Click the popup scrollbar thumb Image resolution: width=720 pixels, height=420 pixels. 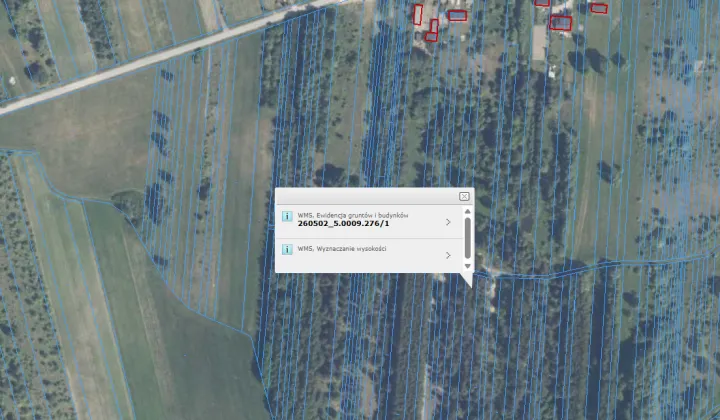point(467,238)
